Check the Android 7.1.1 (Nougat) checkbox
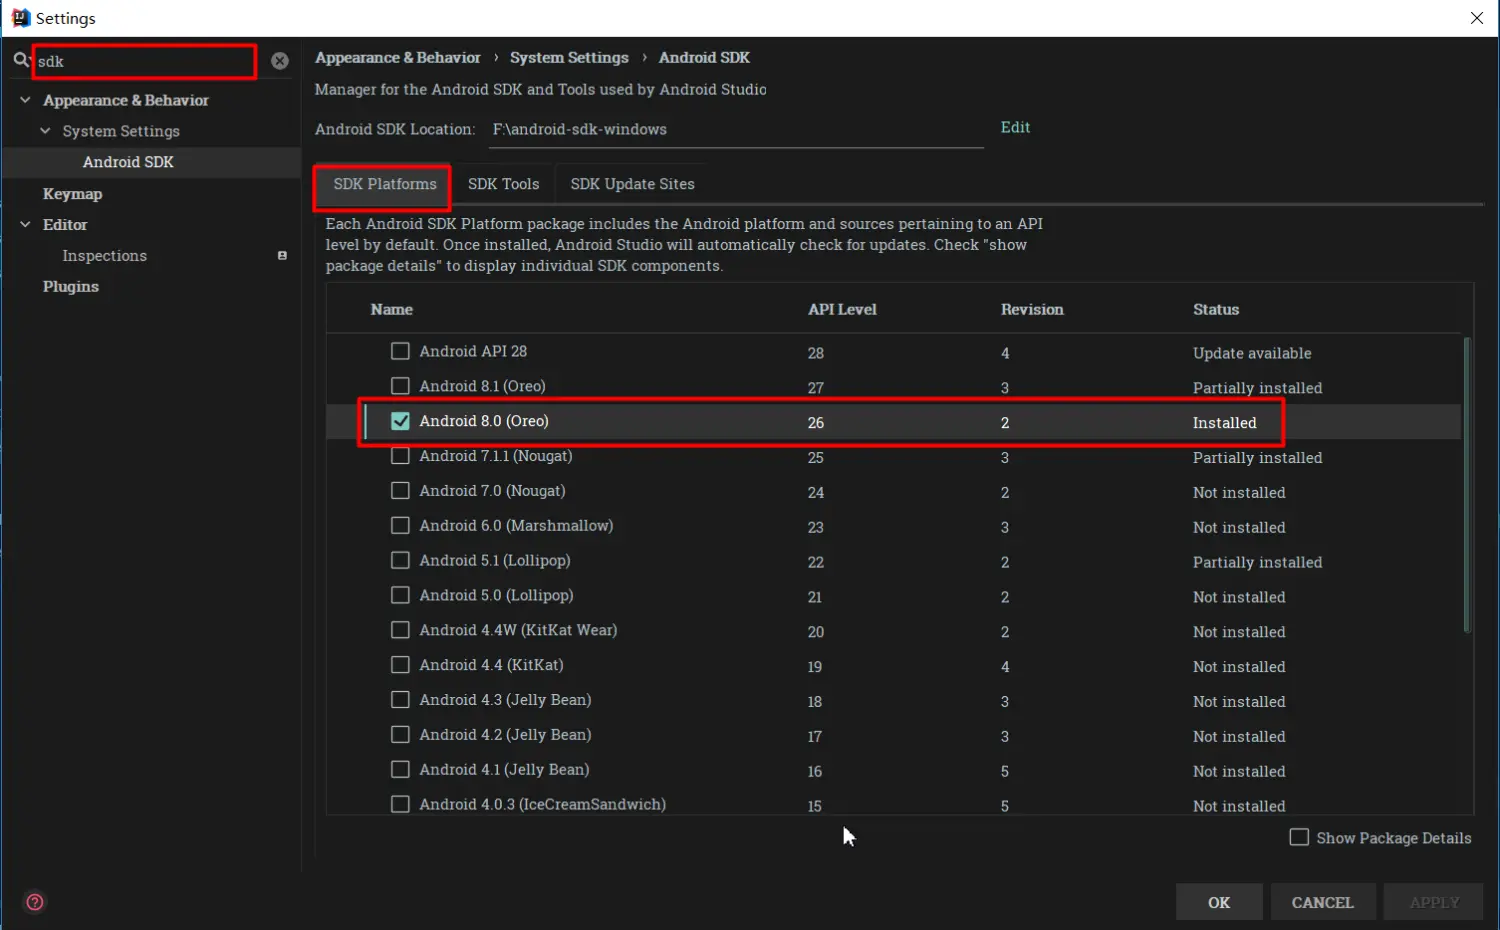Screen dimensions: 1500x930 click(400, 456)
